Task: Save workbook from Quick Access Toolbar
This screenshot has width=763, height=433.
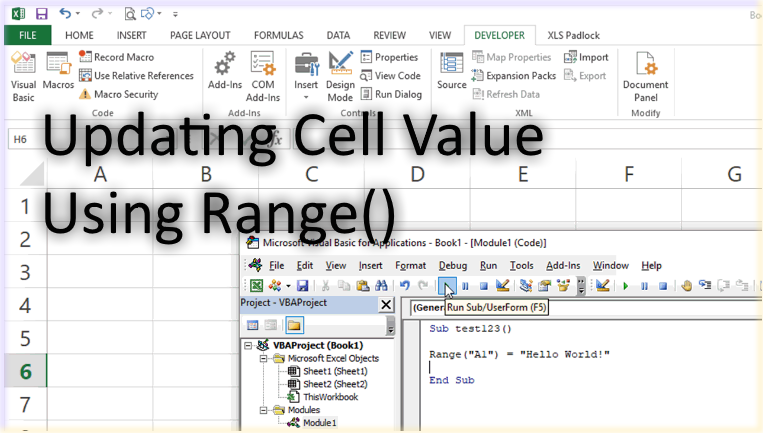Action: 41,14
